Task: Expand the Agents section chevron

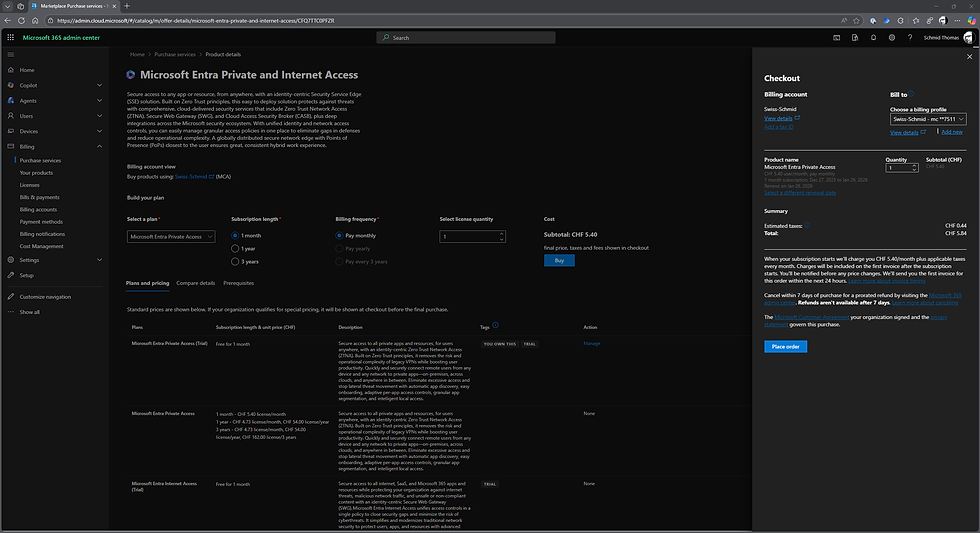Action: pyautogui.click(x=99, y=101)
